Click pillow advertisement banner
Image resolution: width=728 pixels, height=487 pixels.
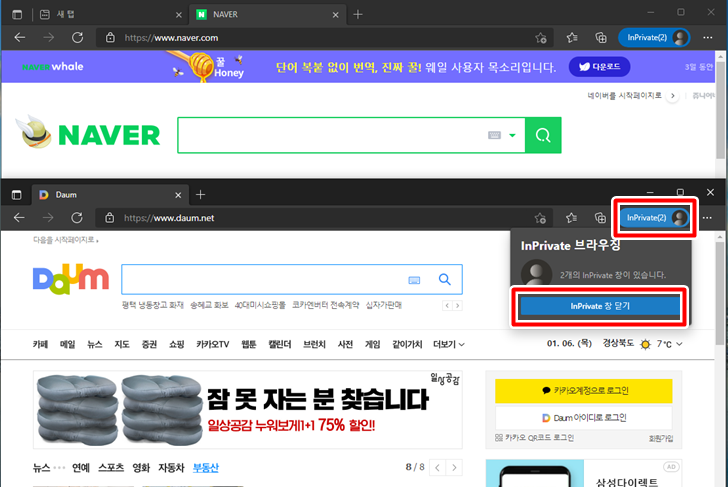pos(247,409)
